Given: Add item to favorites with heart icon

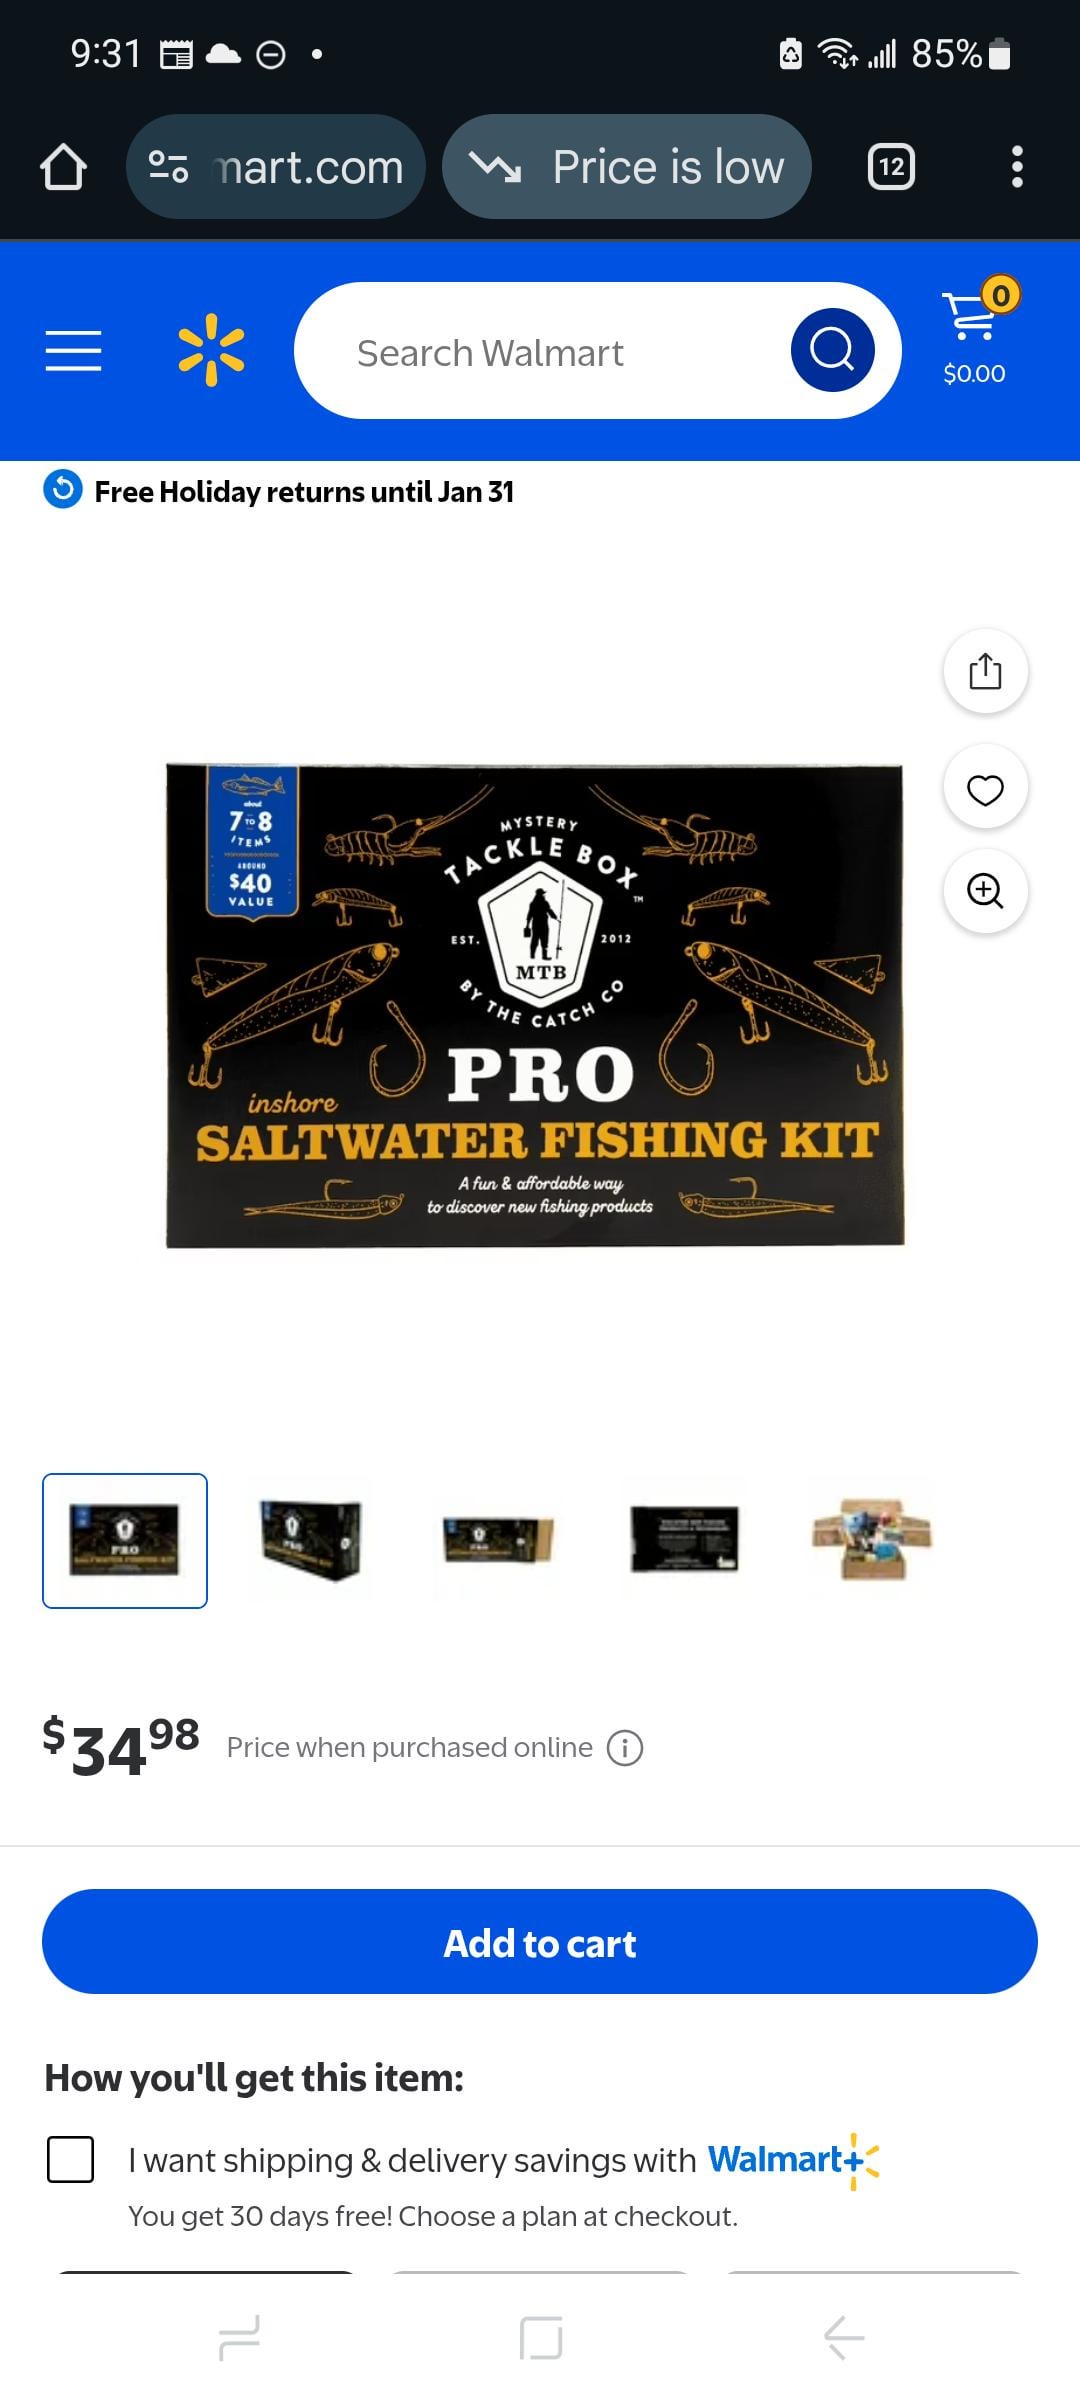Looking at the screenshot, I should pos(986,788).
